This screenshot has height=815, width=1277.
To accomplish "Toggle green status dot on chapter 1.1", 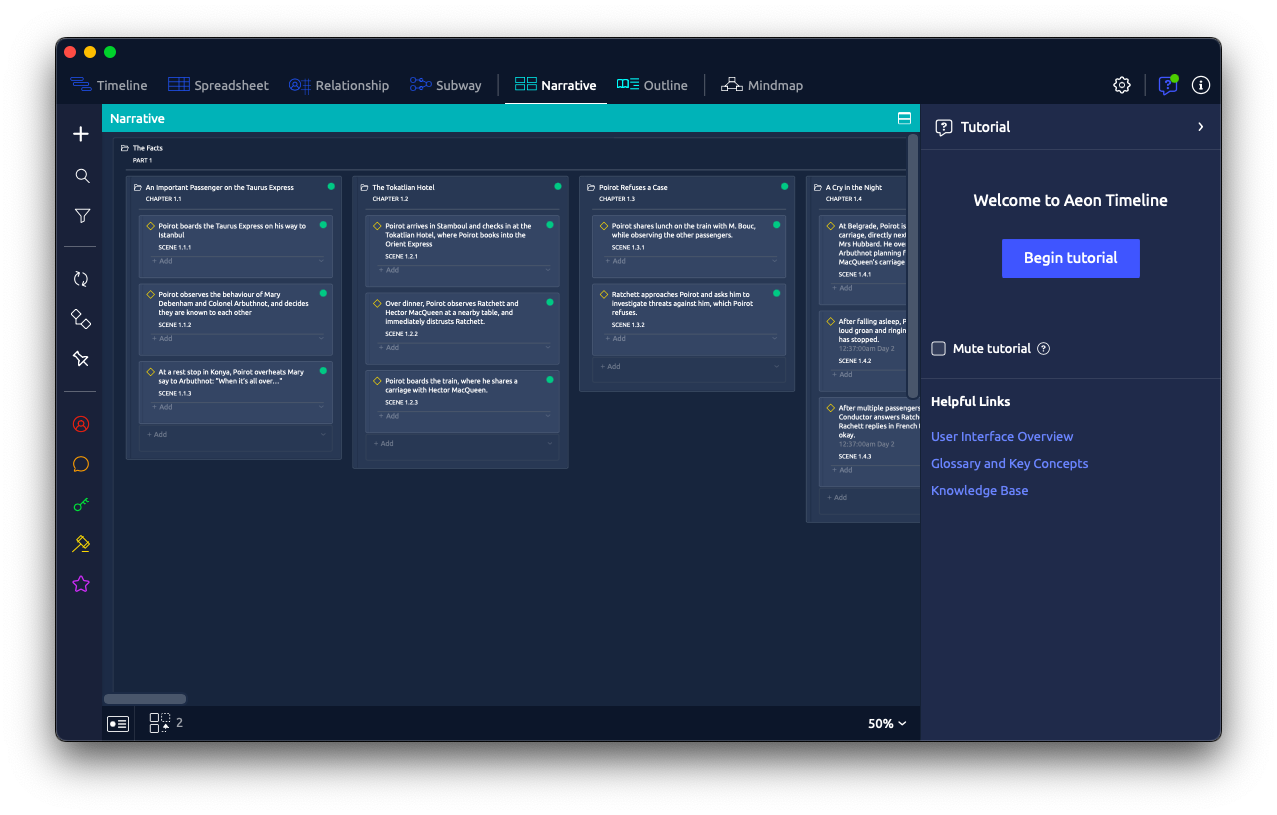I will [x=331, y=186].
